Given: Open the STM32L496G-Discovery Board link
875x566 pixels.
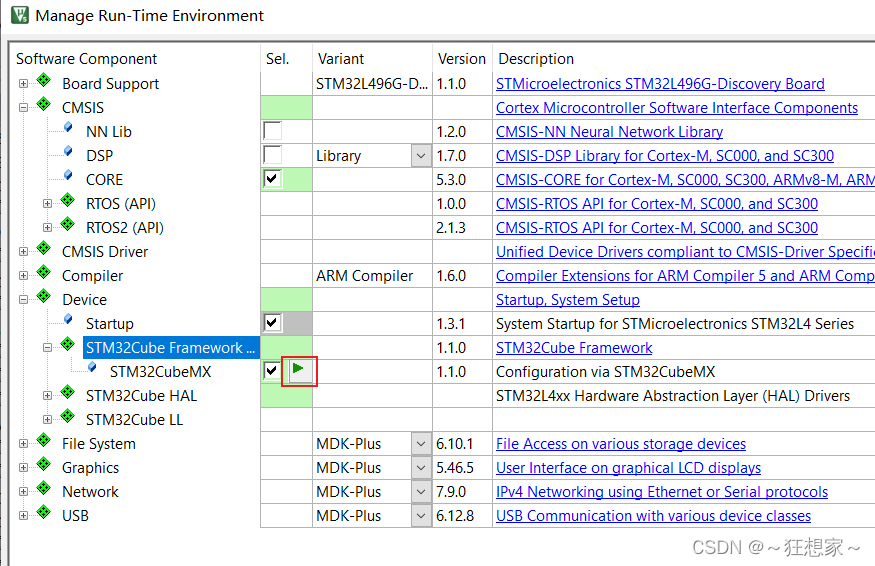Looking at the screenshot, I should 660,84.
